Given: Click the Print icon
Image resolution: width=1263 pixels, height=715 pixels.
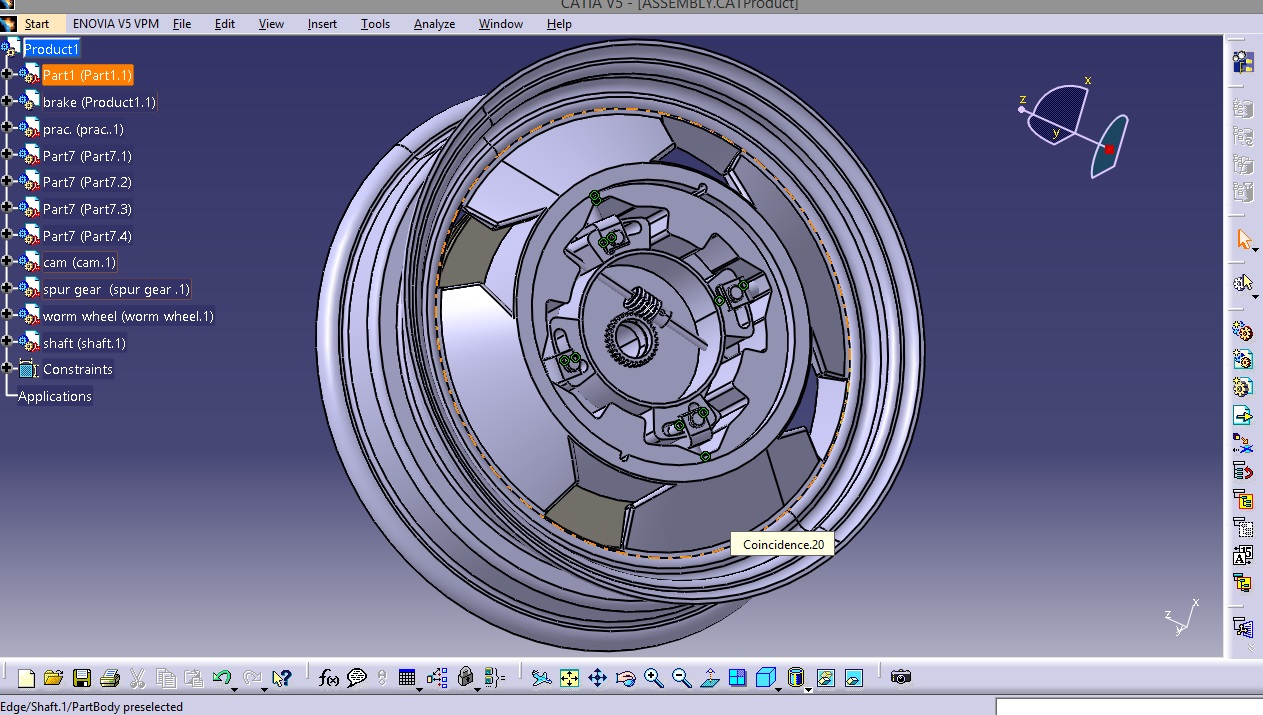Looking at the screenshot, I should click(110, 678).
